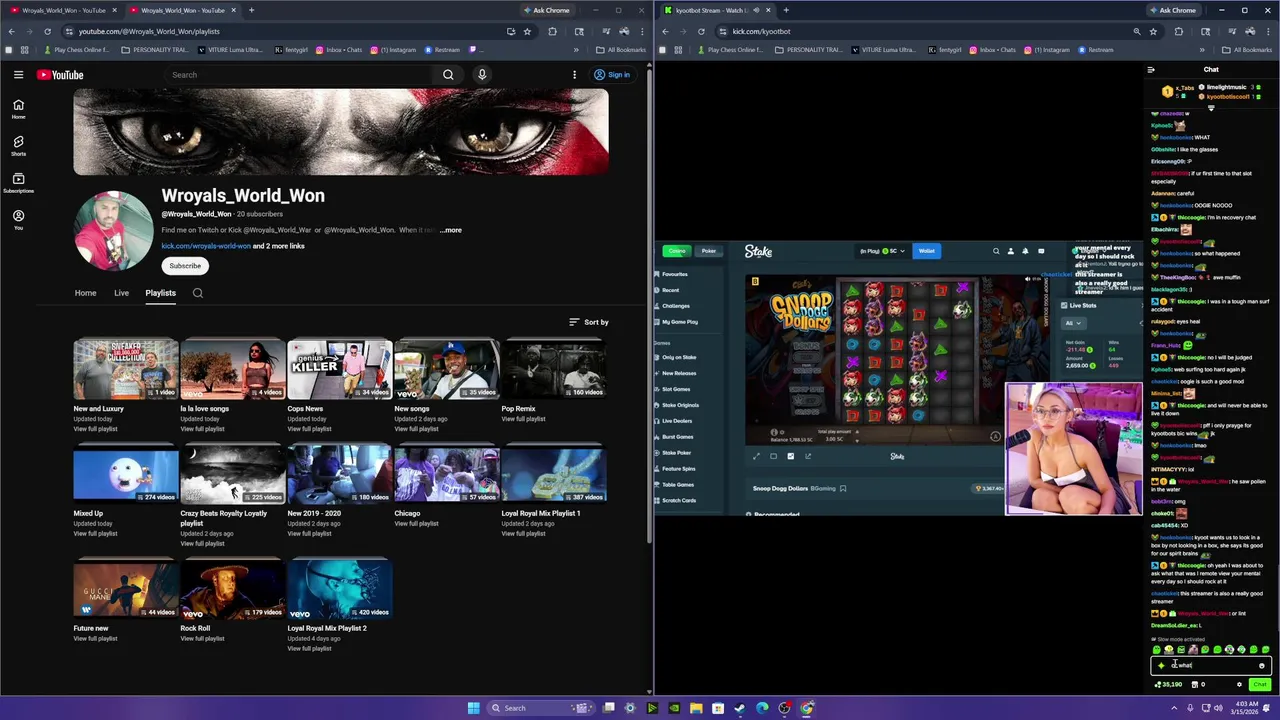The height and width of the screenshot is (720, 1280).
Task: Open Favourites in Stake sidebar
Action: pos(674,274)
